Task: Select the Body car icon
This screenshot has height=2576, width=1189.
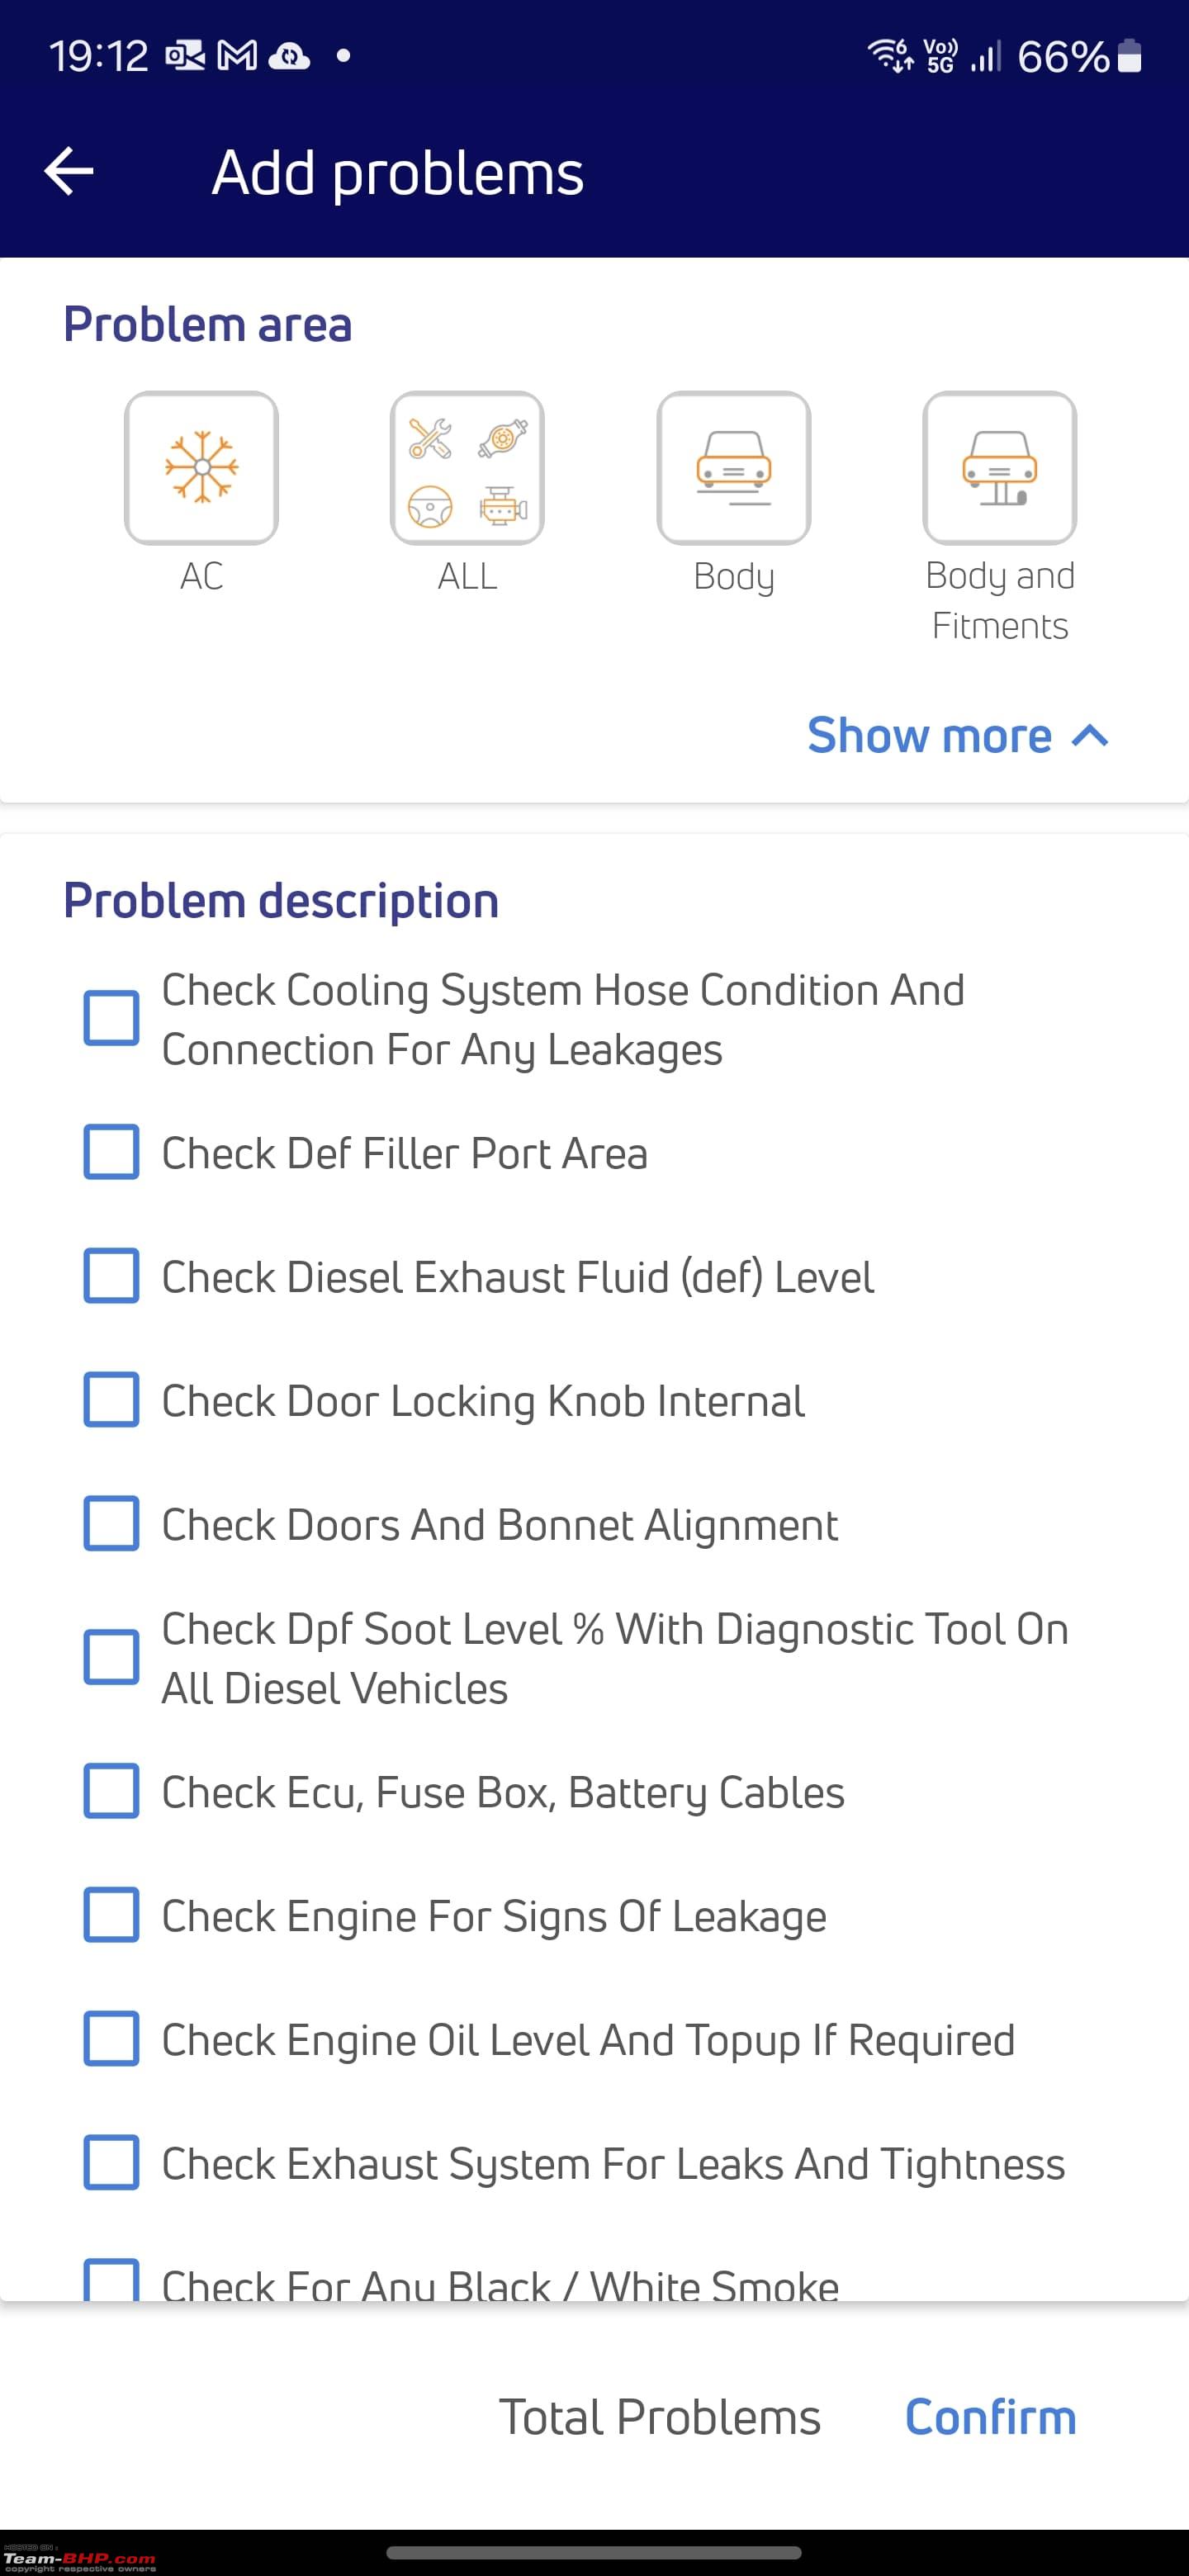Action: coord(733,467)
